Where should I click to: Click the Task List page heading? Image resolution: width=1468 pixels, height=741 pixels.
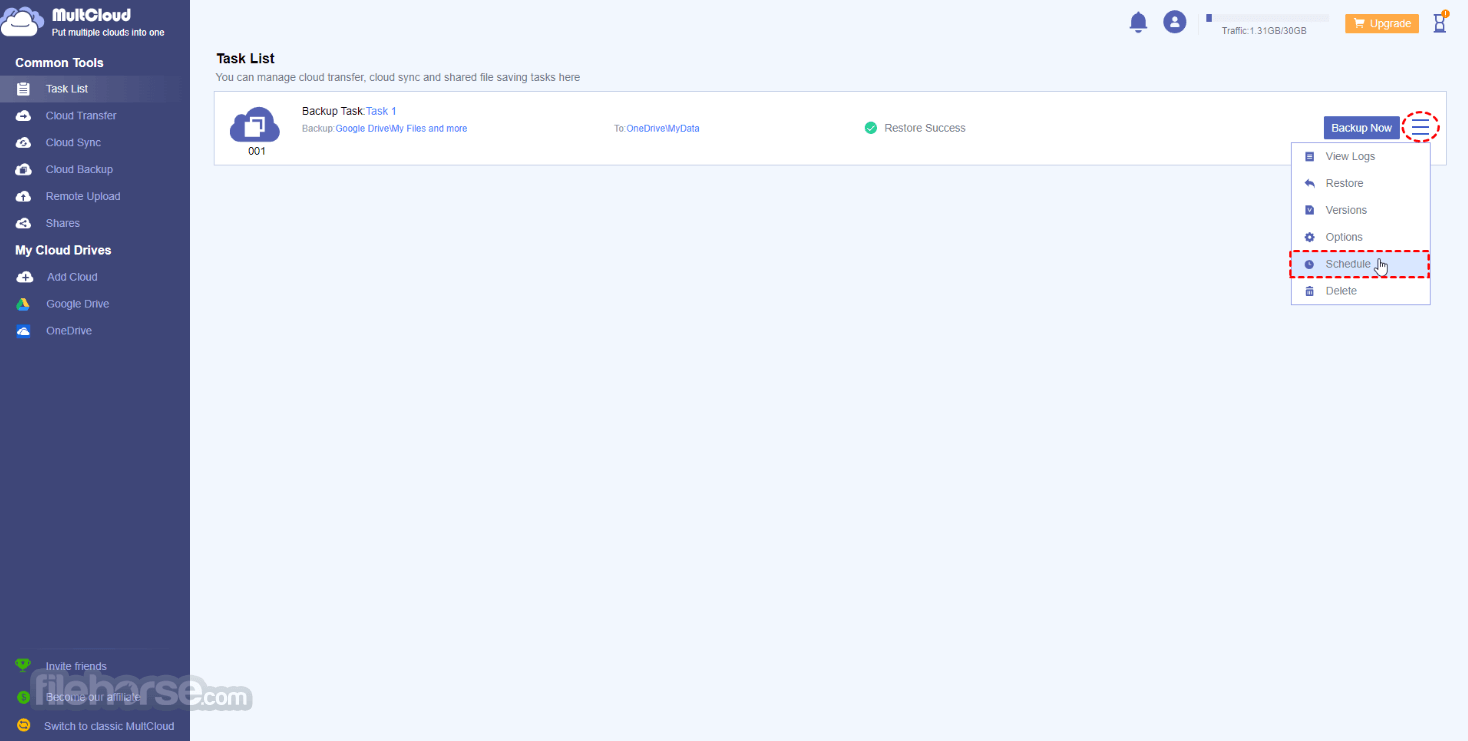point(245,59)
